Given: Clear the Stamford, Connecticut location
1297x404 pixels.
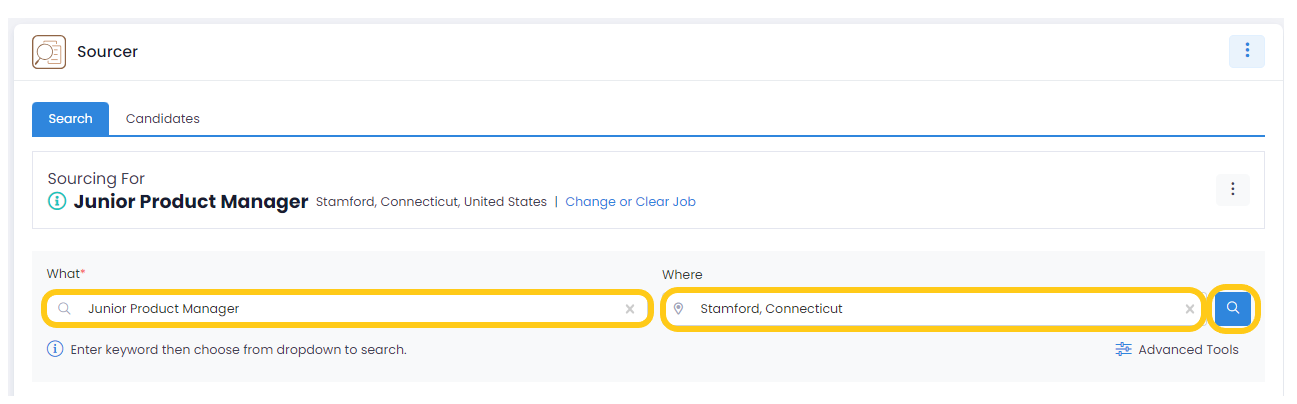Looking at the screenshot, I should (1190, 309).
